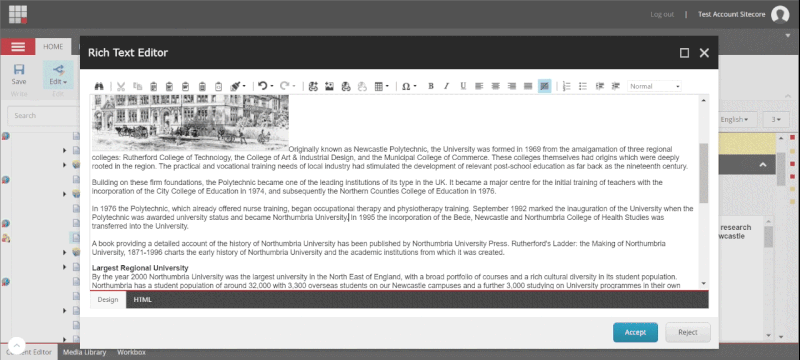Open the symbol dropdown arrow

(415, 87)
